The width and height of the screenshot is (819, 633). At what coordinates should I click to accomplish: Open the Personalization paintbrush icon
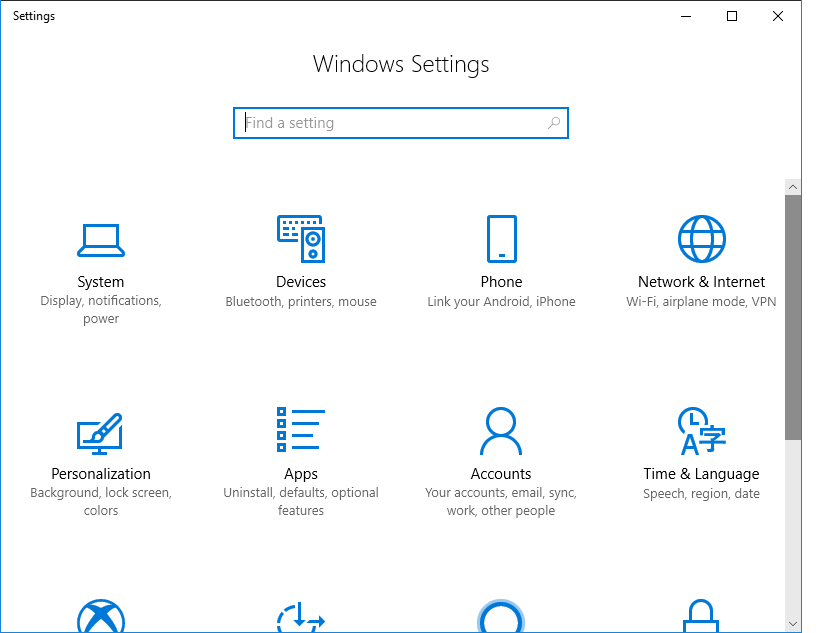100,433
